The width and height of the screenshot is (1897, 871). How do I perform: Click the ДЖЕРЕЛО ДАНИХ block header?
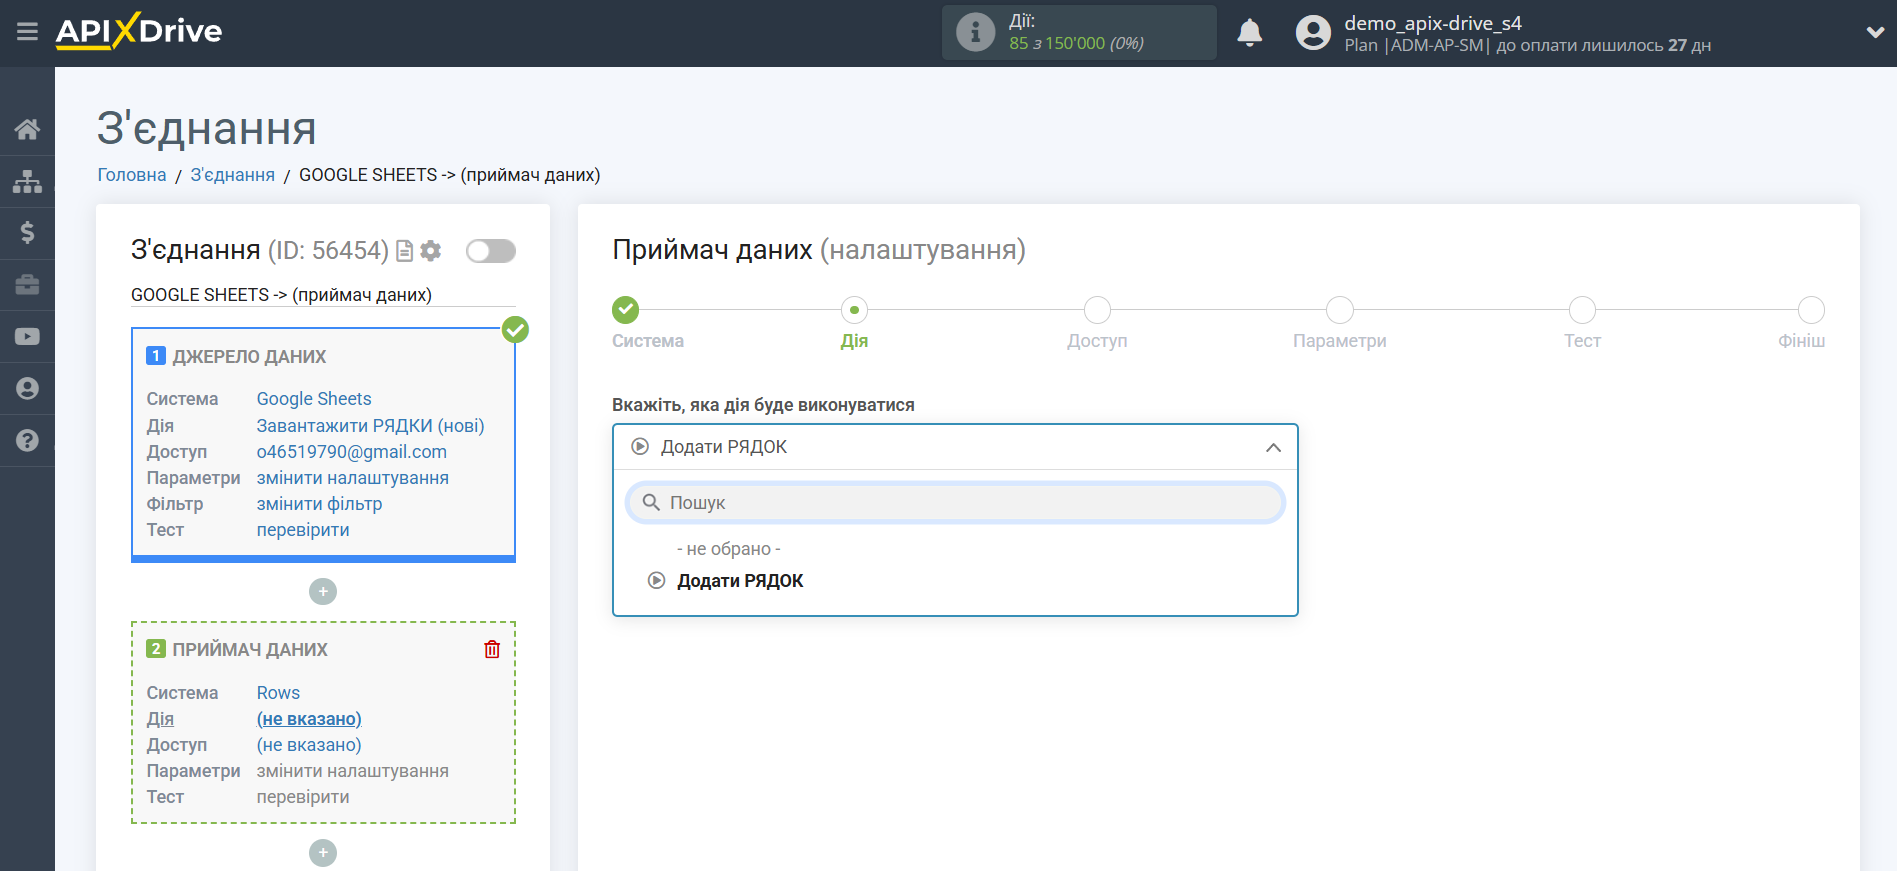click(x=249, y=357)
